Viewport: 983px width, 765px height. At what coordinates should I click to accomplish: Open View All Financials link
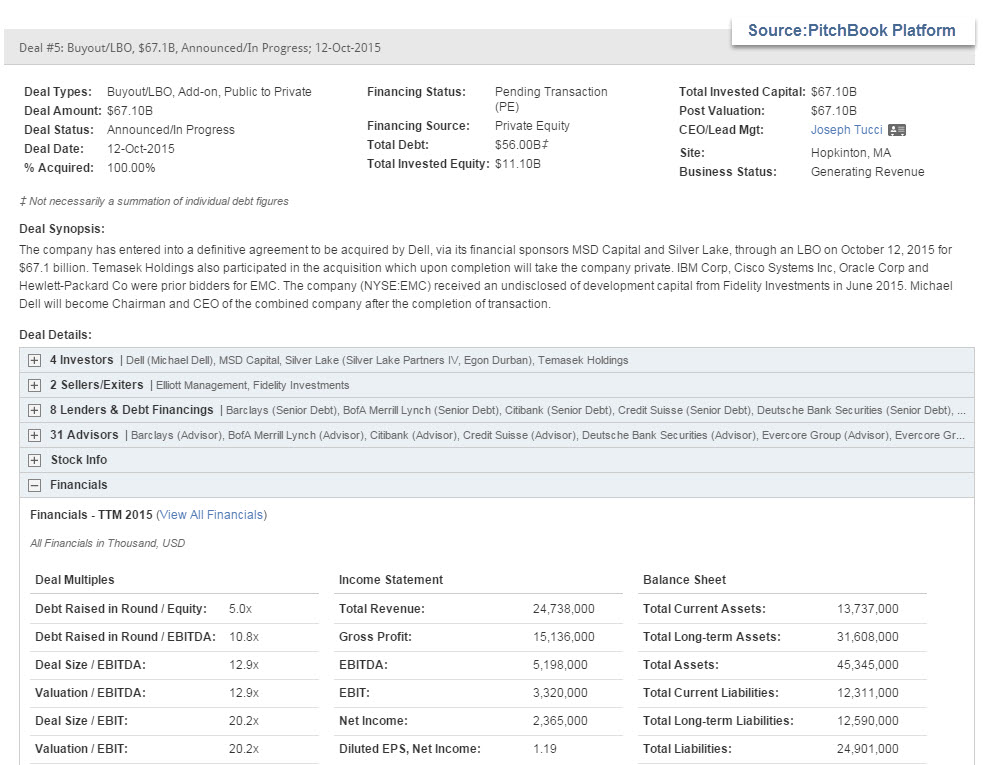(211, 515)
